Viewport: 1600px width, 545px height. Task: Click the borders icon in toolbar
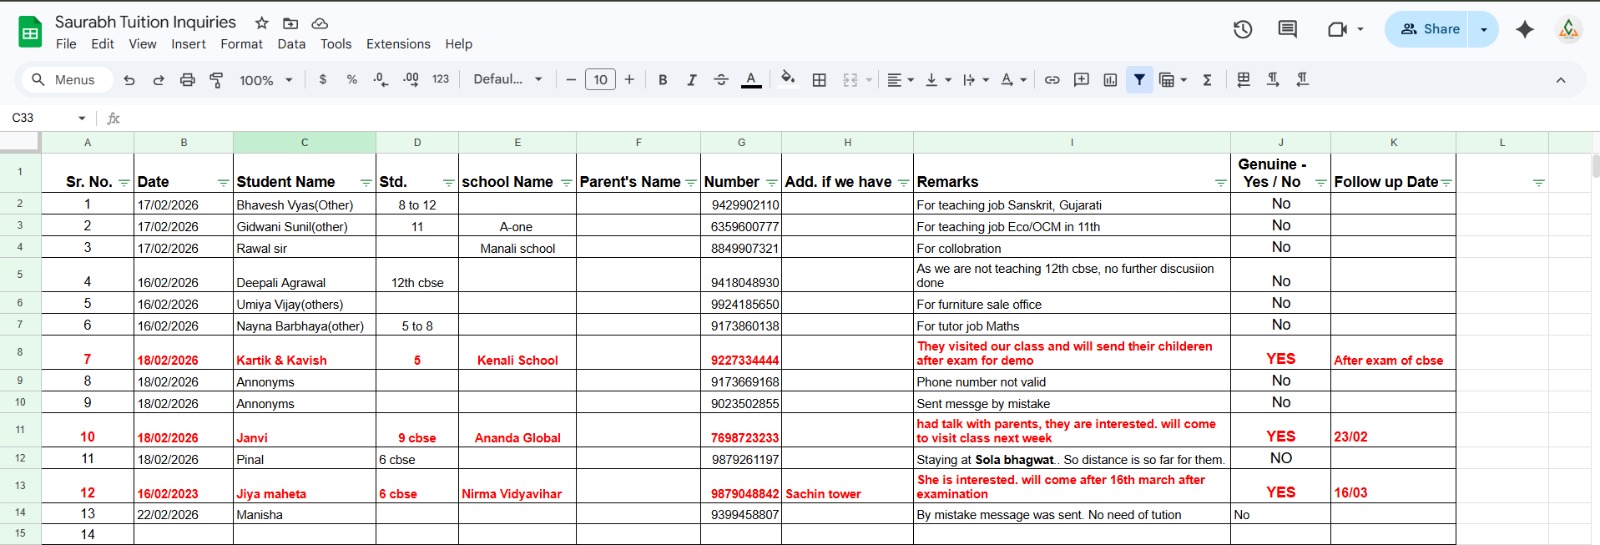pos(819,80)
